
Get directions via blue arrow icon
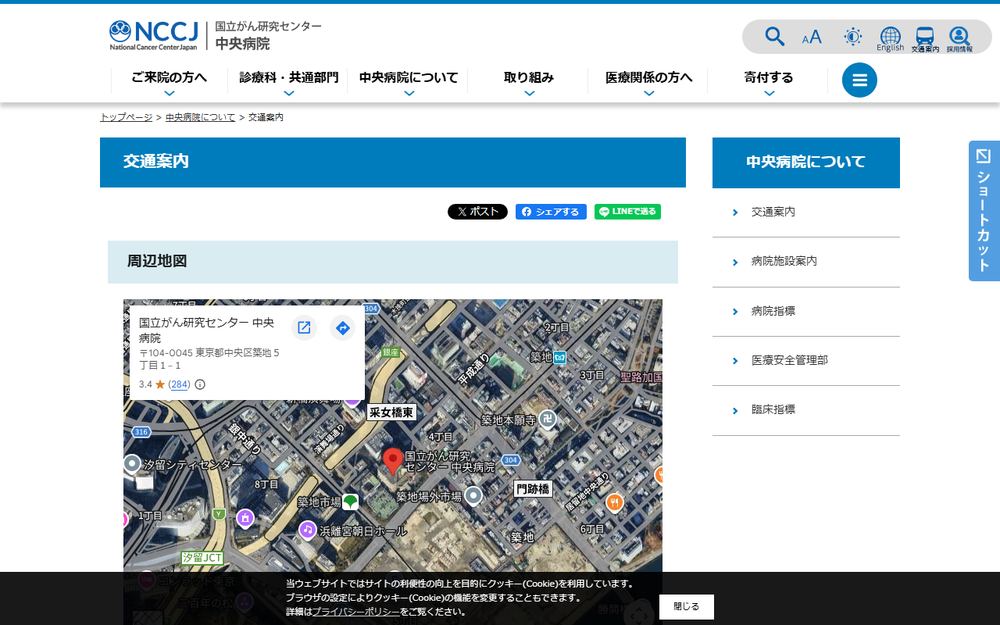click(x=342, y=328)
